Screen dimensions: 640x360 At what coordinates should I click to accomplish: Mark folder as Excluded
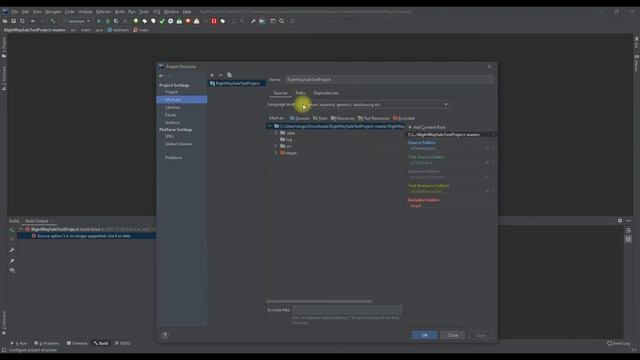(404, 118)
